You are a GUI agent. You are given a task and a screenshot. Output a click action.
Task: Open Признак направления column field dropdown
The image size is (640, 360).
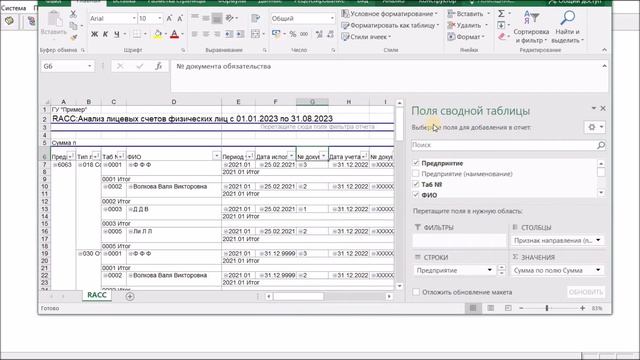tap(598, 240)
